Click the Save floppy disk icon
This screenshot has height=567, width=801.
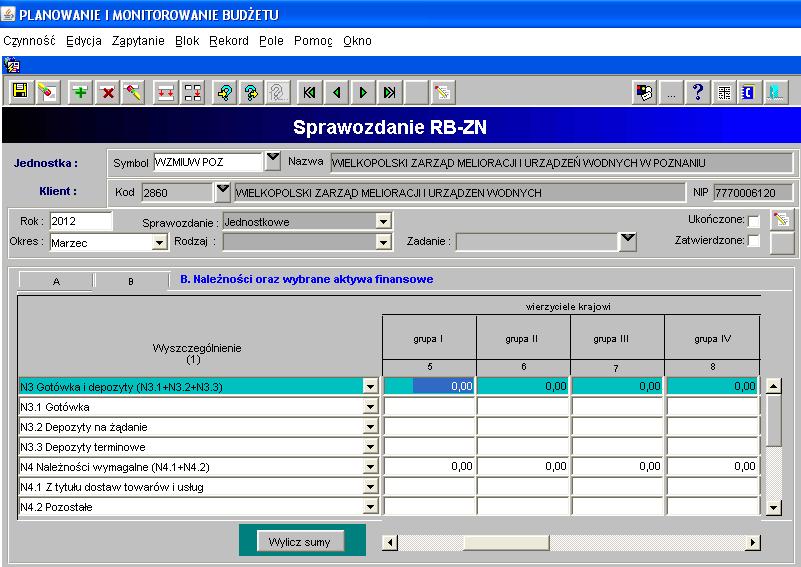click(x=20, y=92)
